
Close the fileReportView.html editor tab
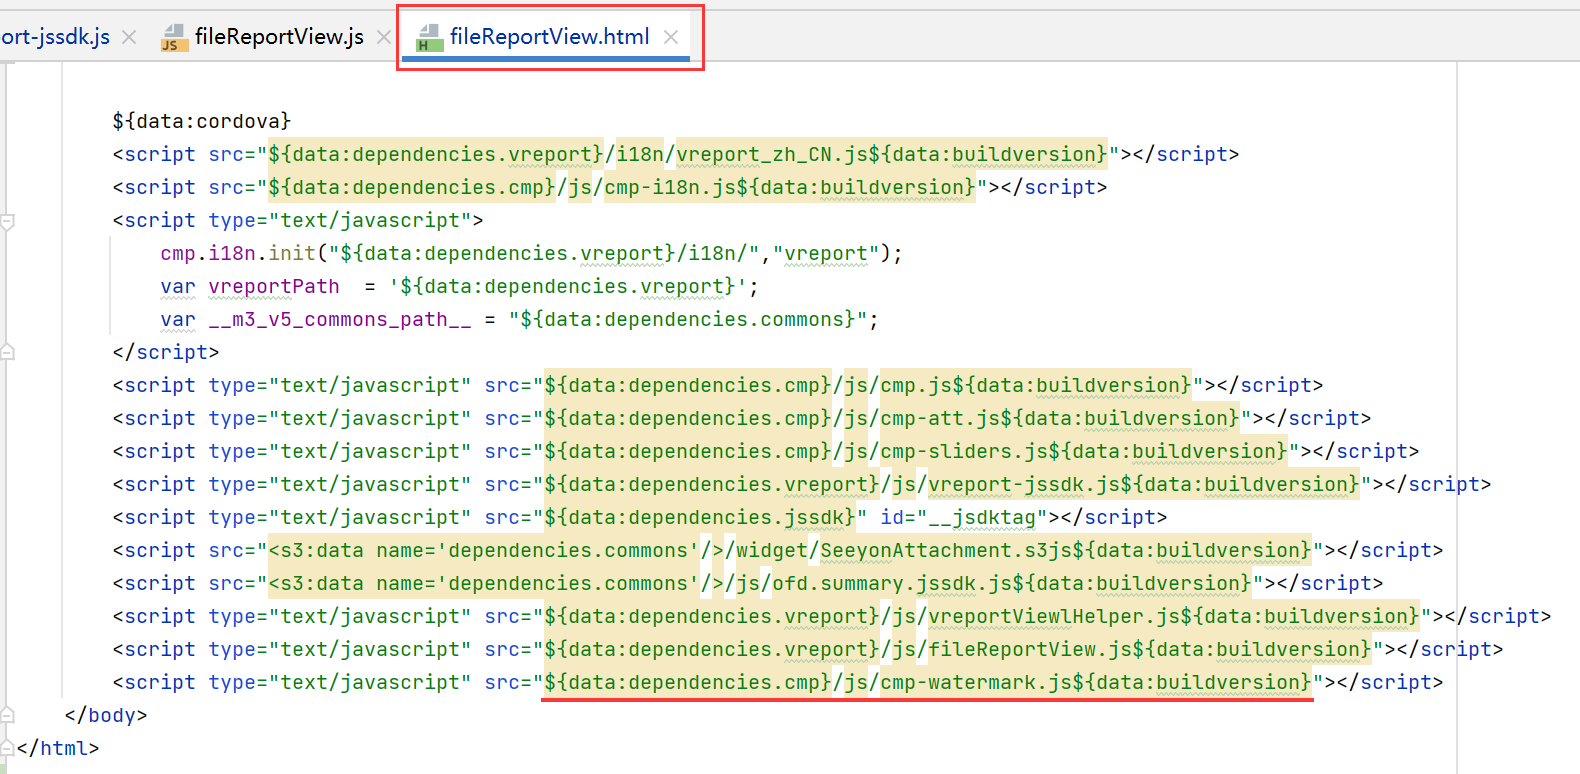tap(671, 37)
